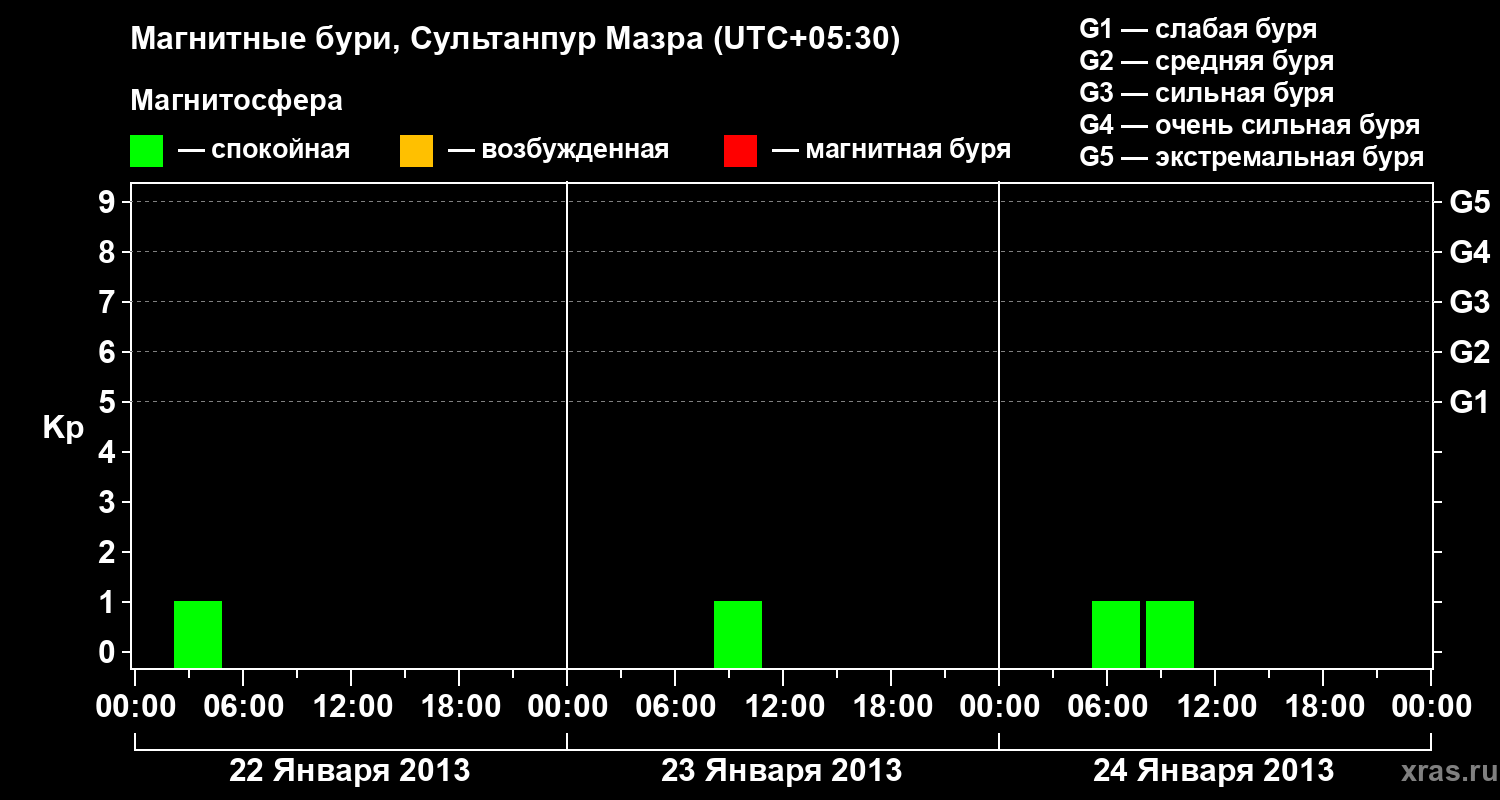Click the green 'спокойная' legend swatch

(x=146, y=150)
